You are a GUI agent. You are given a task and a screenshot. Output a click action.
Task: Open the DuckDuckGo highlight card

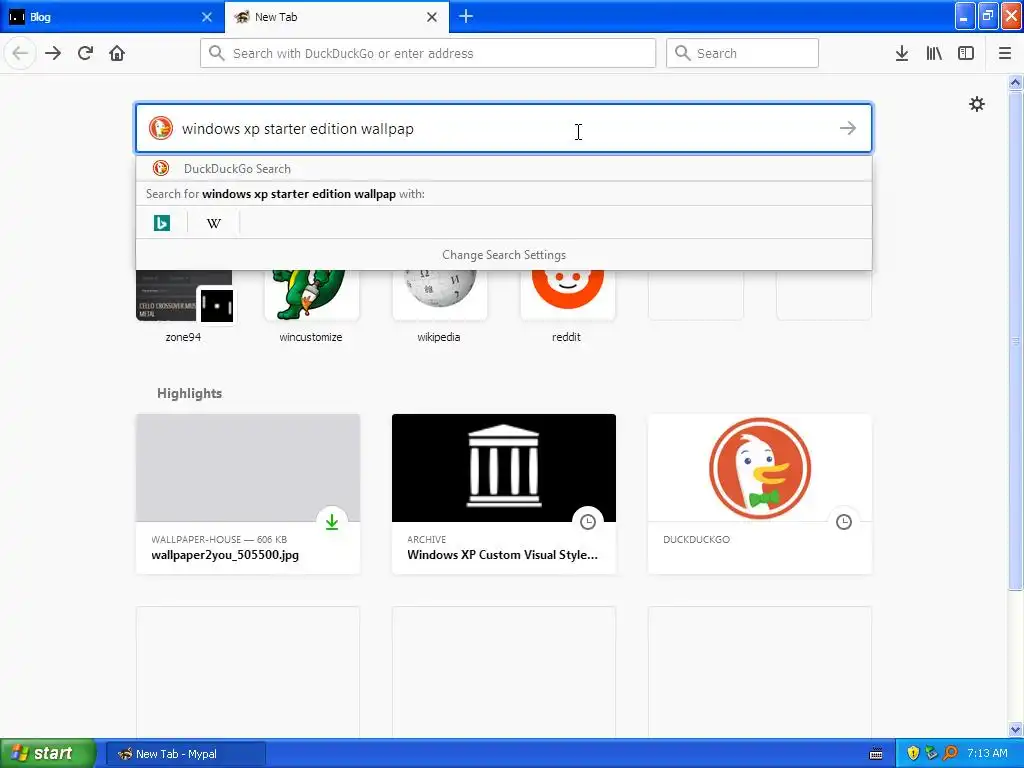[x=760, y=494]
